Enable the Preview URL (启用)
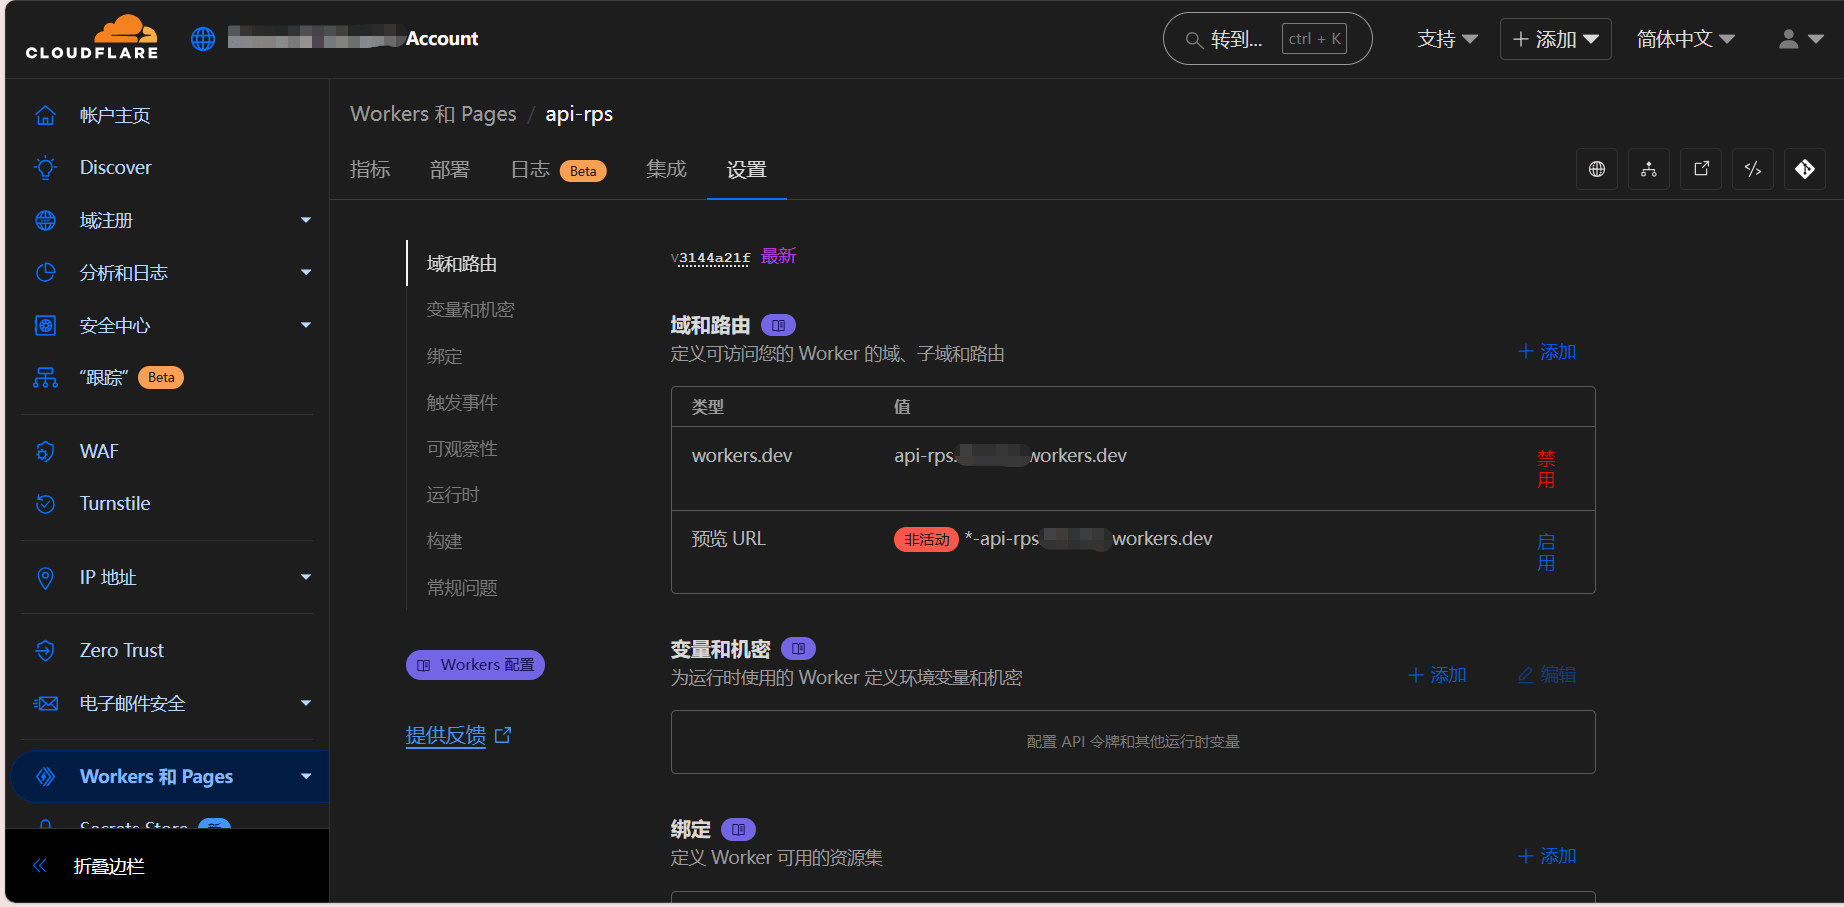Screen dimensions: 1844x907 pos(1546,552)
